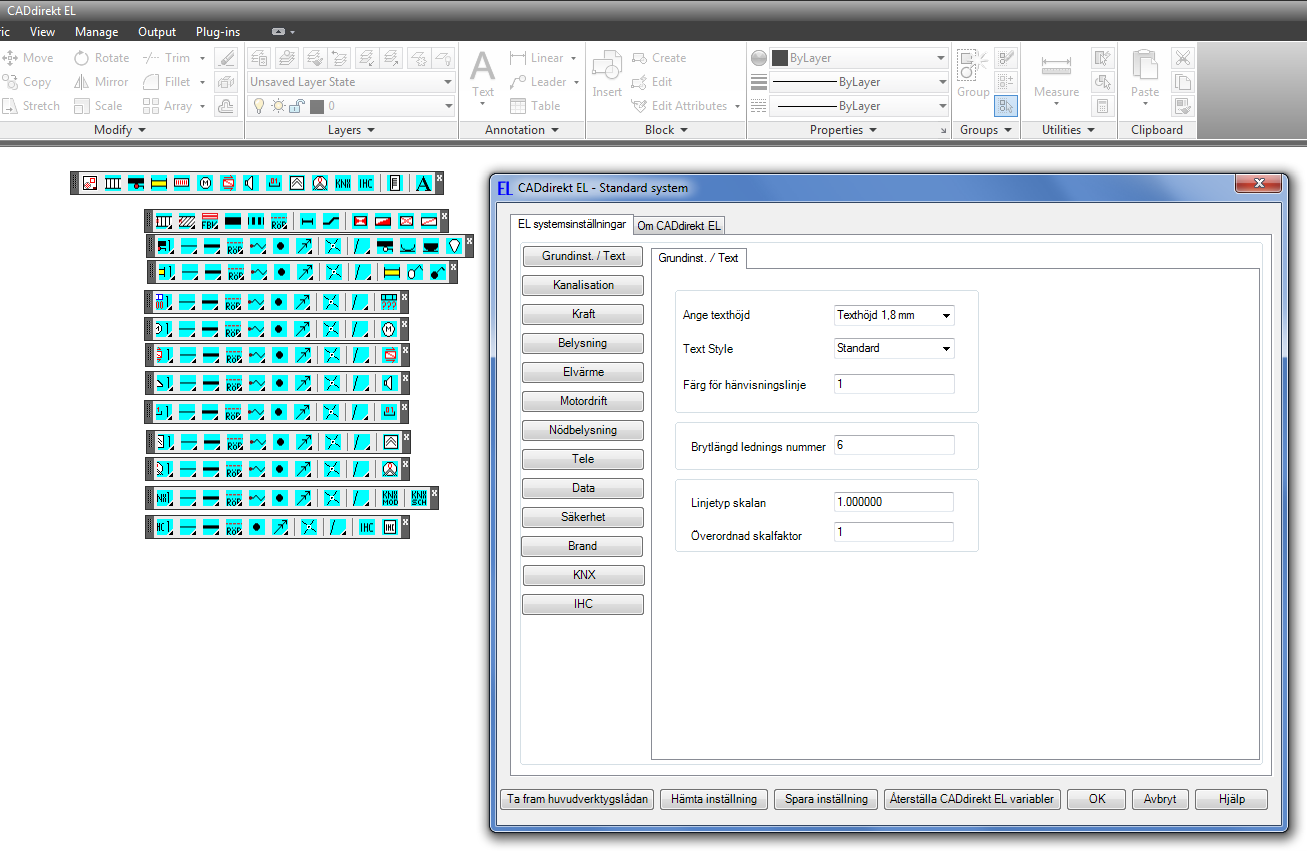Click the KNX MOD icon
This screenshot has width=1307, height=851.
point(391,498)
